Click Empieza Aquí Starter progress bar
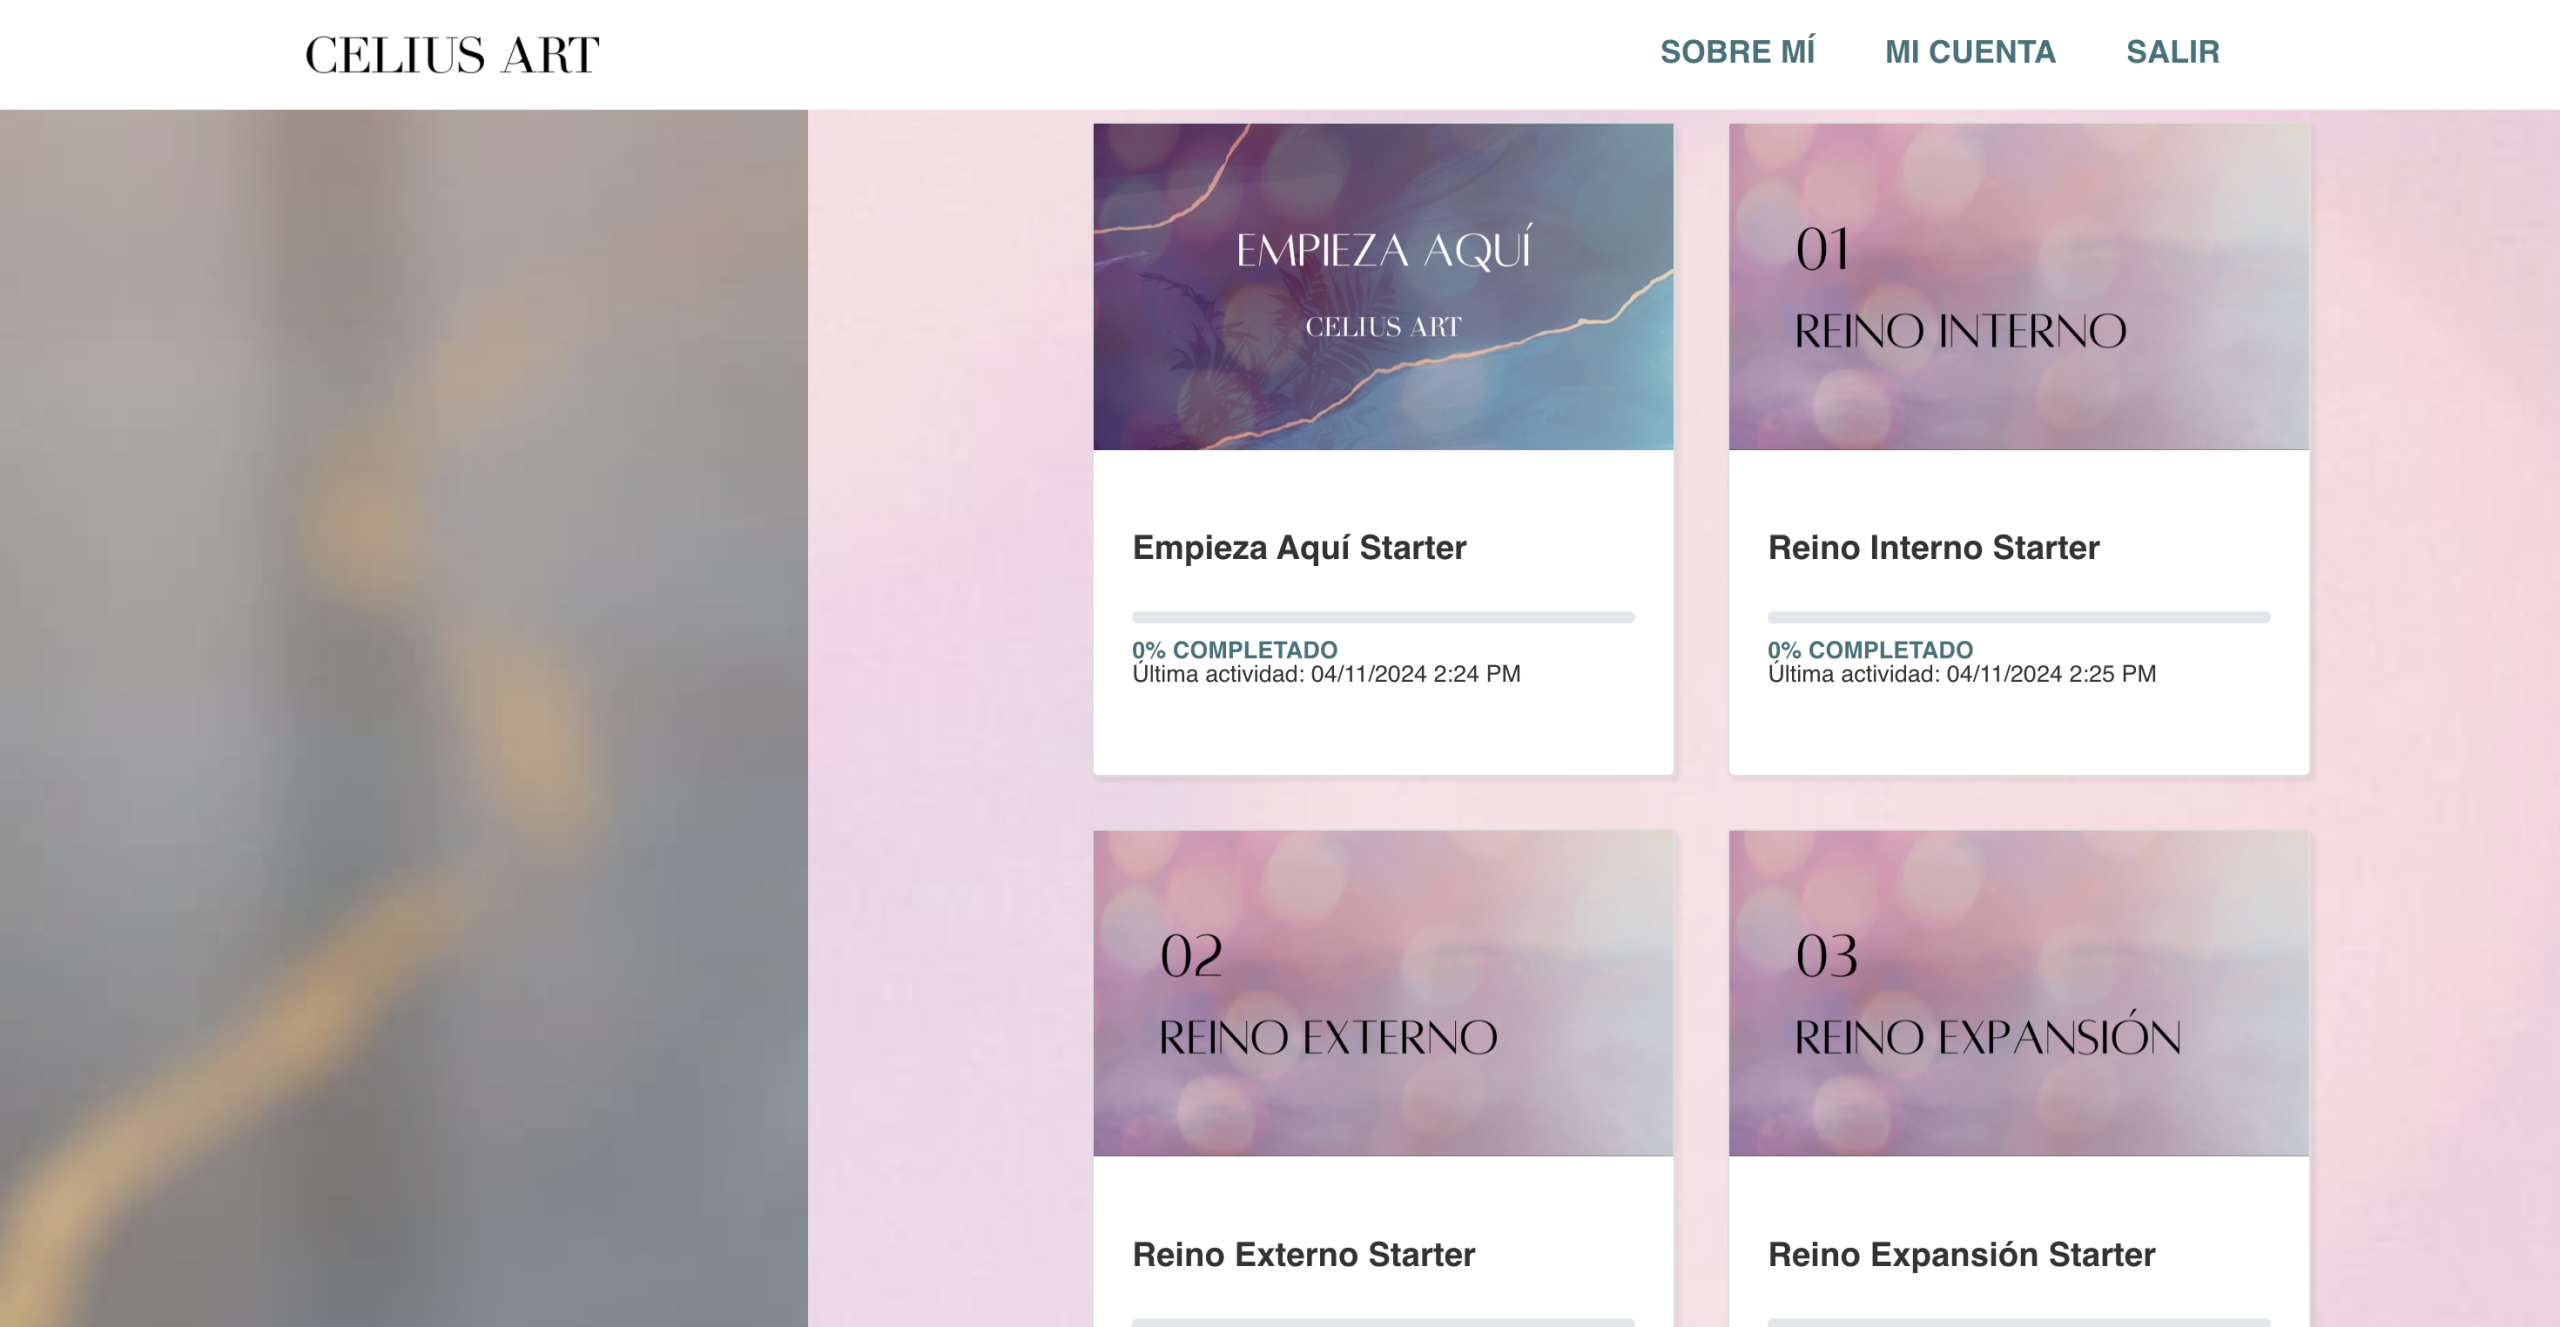The image size is (2560, 1327). (x=1383, y=617)
